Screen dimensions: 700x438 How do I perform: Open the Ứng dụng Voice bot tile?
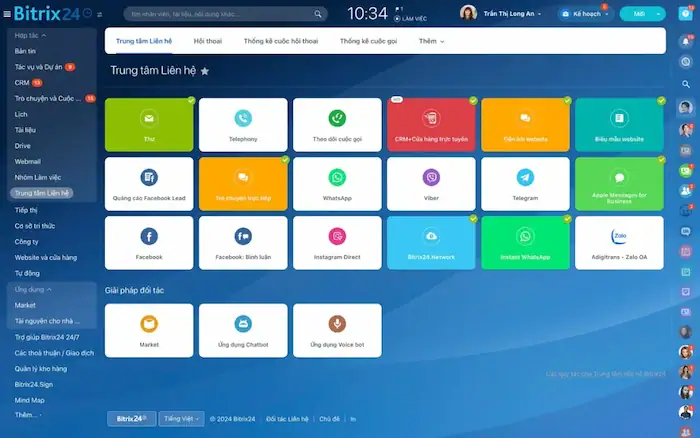(337, 330)
